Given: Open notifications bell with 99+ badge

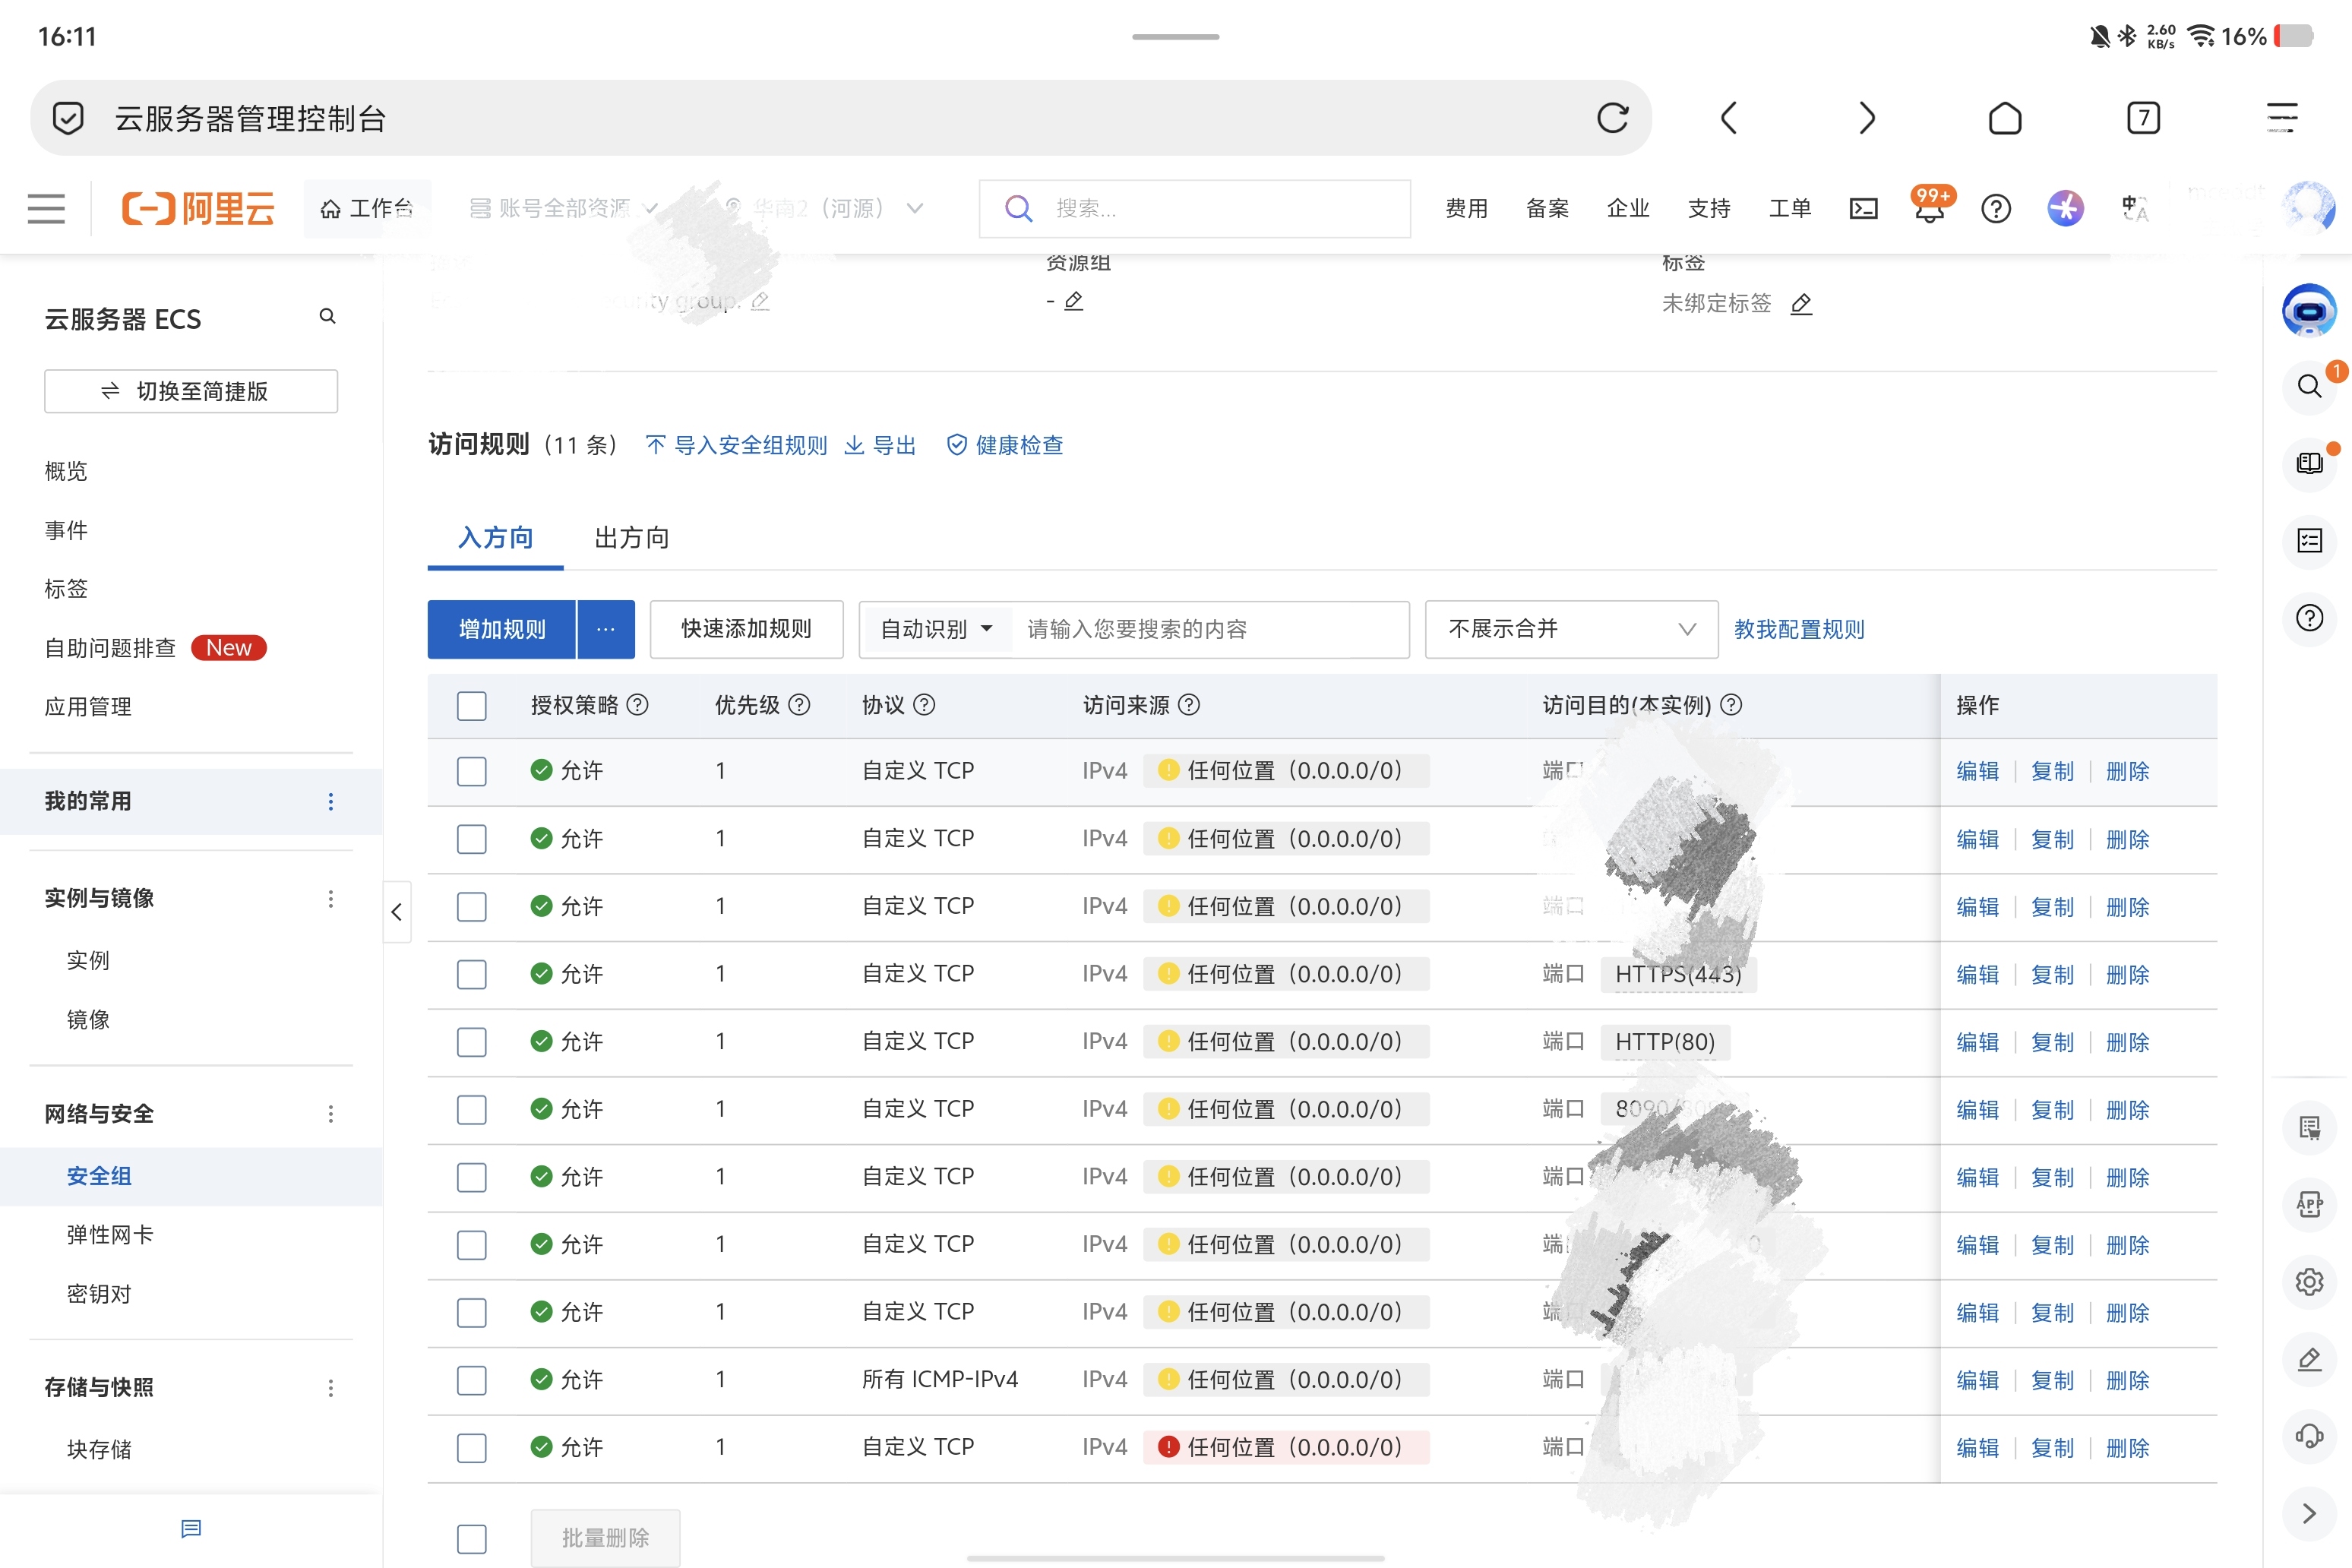Looking at the screenshot, I should [x=1930, y=208].
